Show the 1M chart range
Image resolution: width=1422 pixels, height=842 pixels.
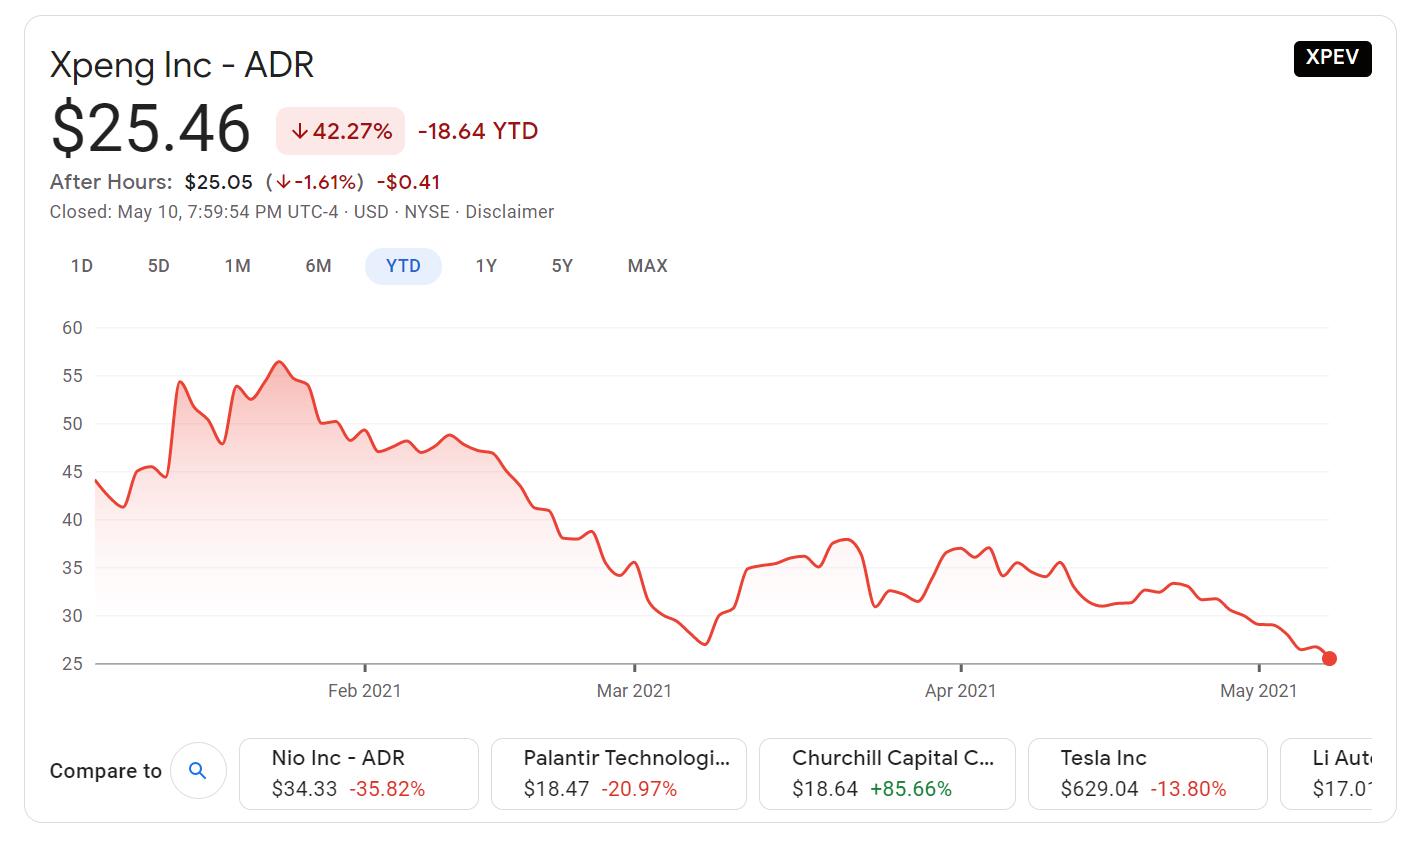pyautogui.click(x=237, y=266)
